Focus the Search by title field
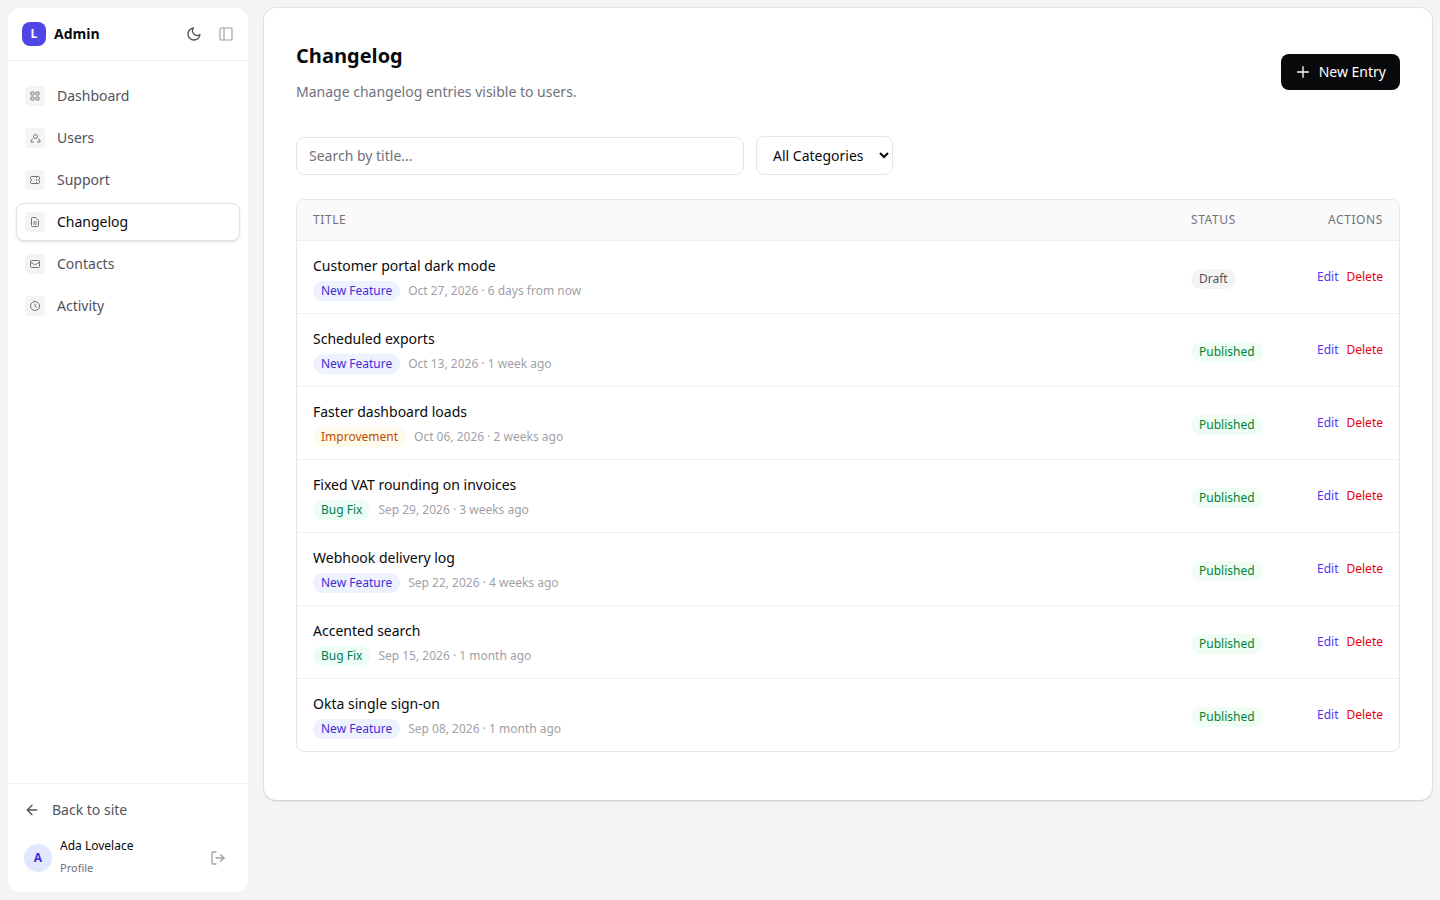 click(520, 156)
